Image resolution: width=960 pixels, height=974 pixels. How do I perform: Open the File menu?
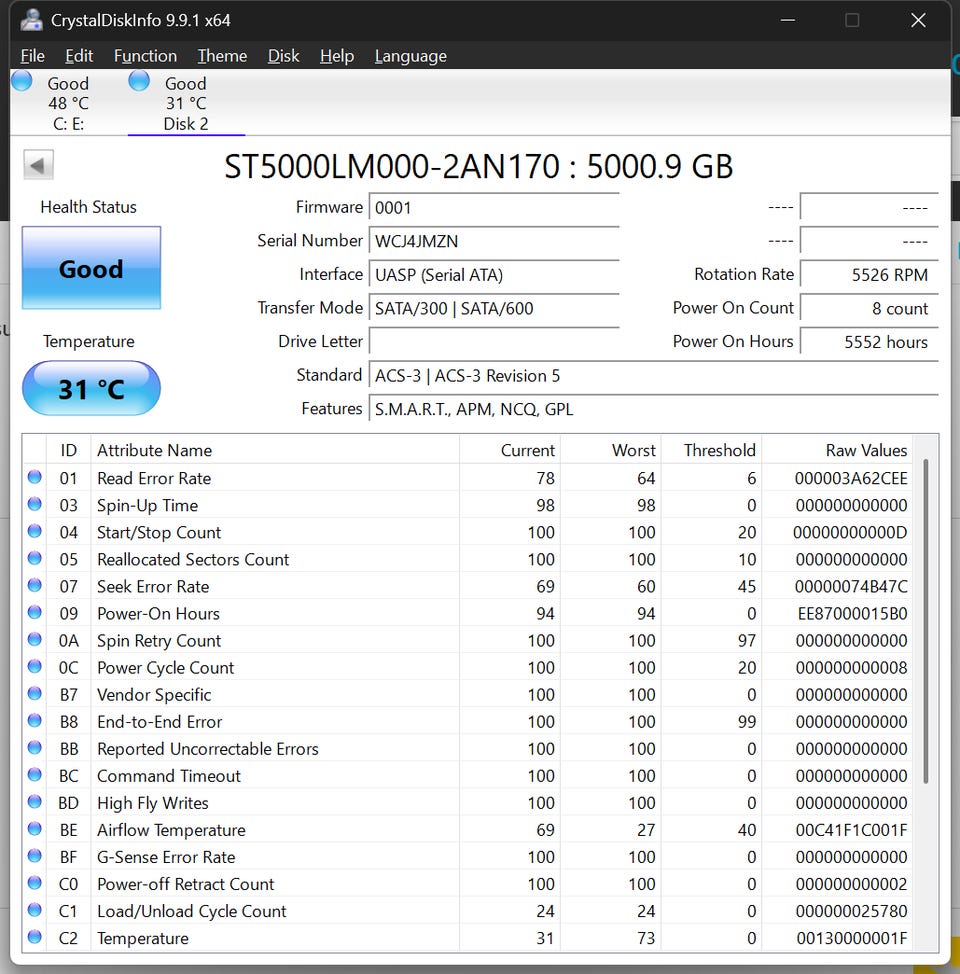point(32,56)
